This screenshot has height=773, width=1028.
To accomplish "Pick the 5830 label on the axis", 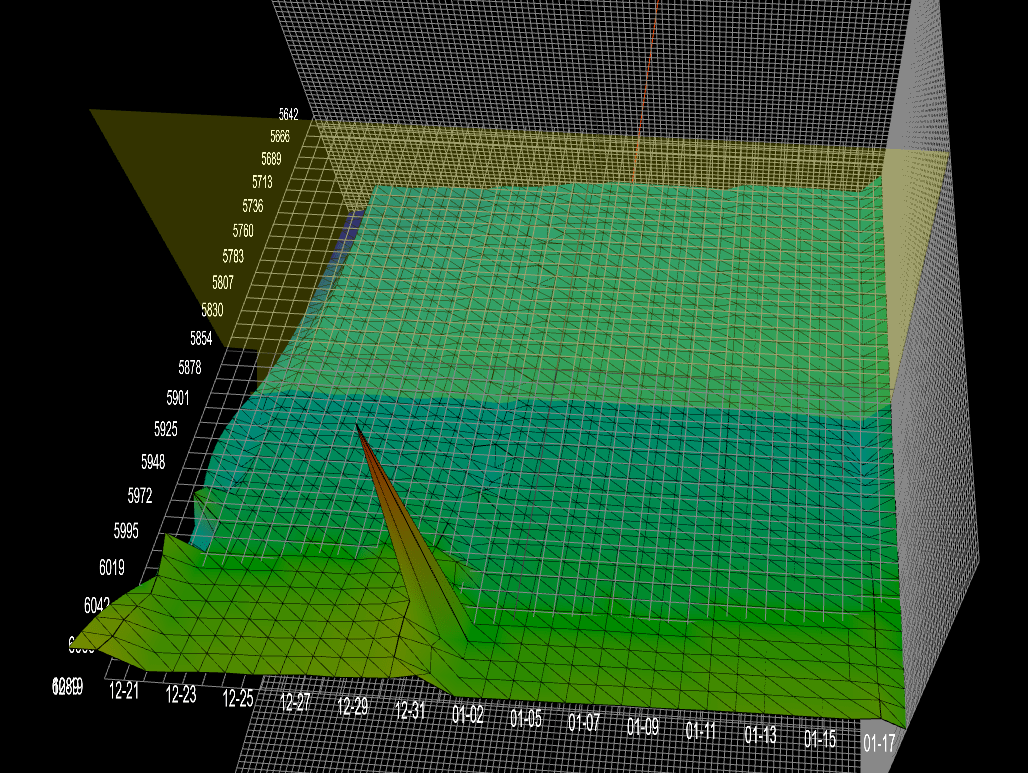I will 212,310.
